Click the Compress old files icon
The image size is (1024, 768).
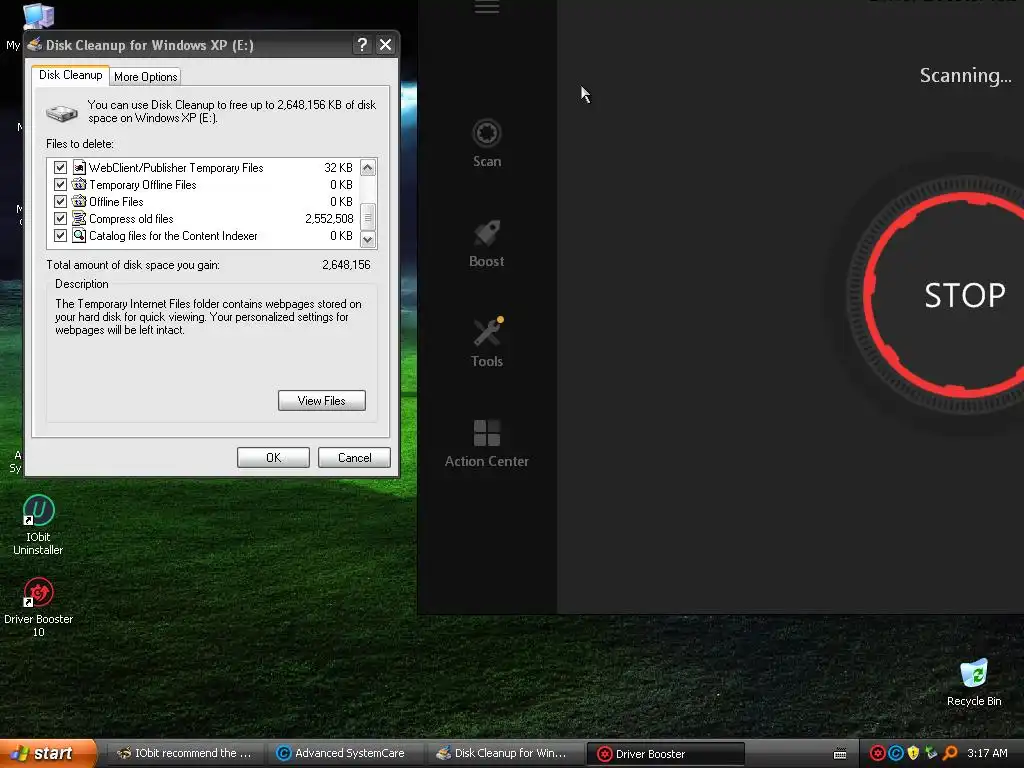(x=79, y=218)
